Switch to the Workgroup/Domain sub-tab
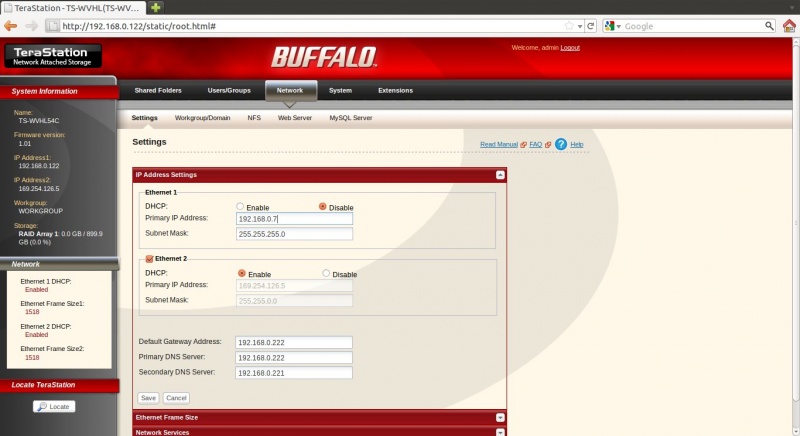Screen dimensions: 800x436 coord(203,118)
